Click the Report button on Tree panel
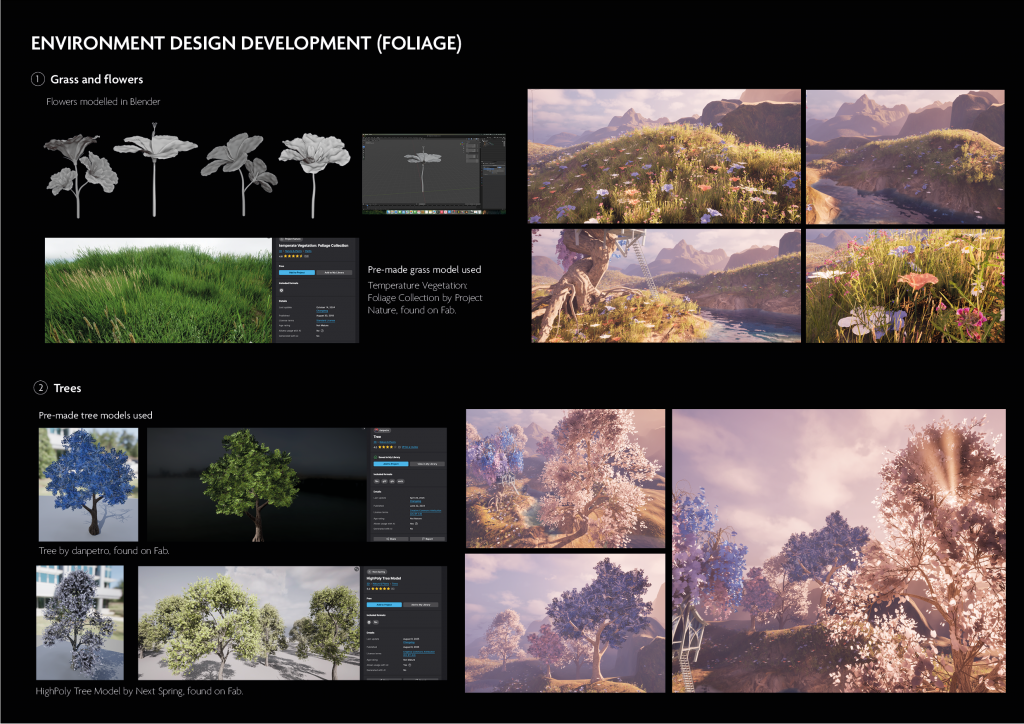This screenshot has width=1024, height=724. pos(427,539)
